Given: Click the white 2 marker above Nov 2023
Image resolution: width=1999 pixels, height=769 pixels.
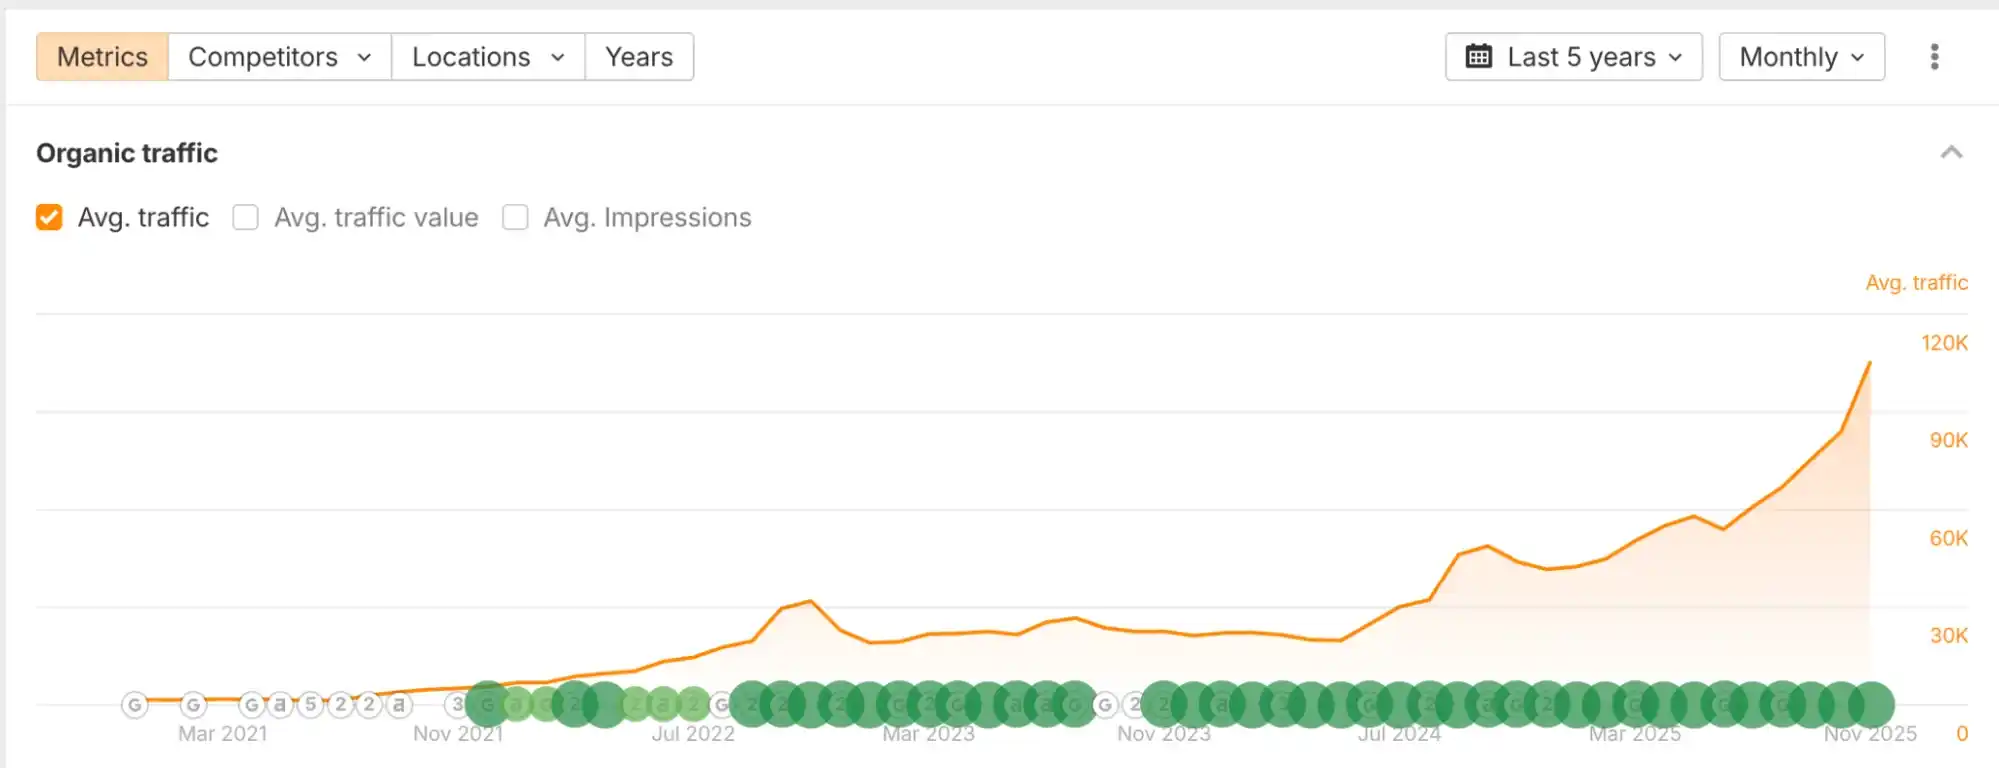Looking at the screenshot, I should (1134, 705).
